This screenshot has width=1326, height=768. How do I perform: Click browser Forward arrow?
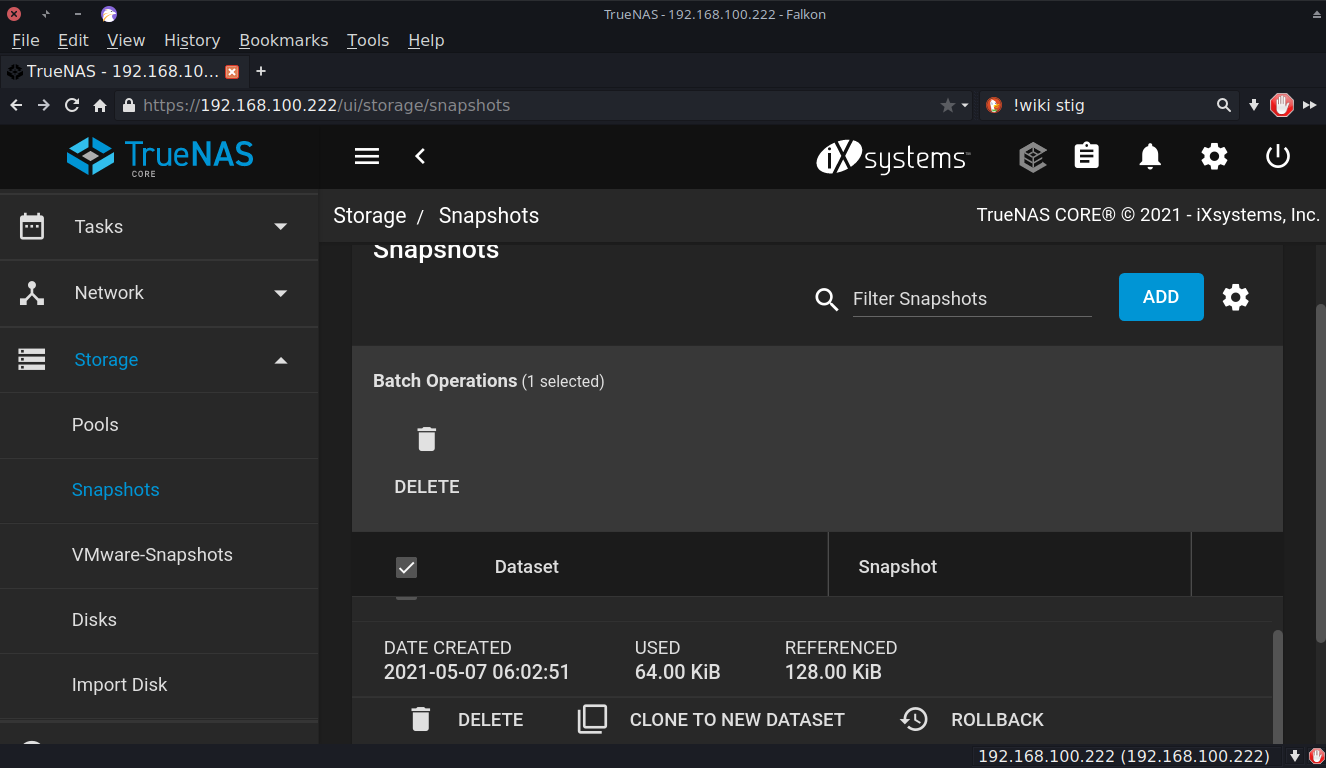(44, 105)
